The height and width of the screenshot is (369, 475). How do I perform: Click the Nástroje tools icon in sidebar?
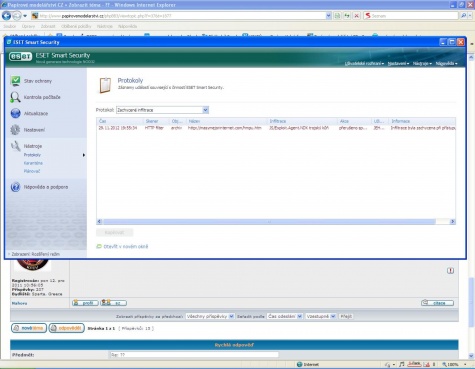coord(15,146)
